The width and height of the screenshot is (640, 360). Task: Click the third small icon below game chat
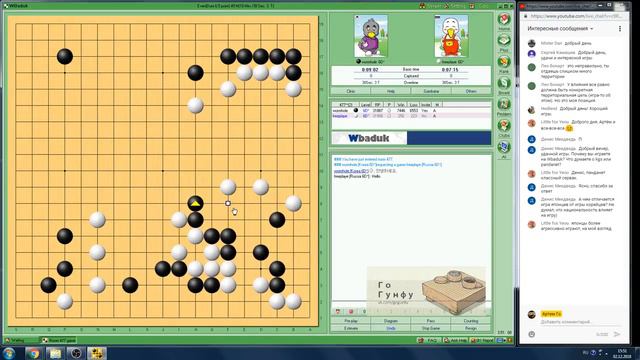pyautogui.click(x=364, y=311)
